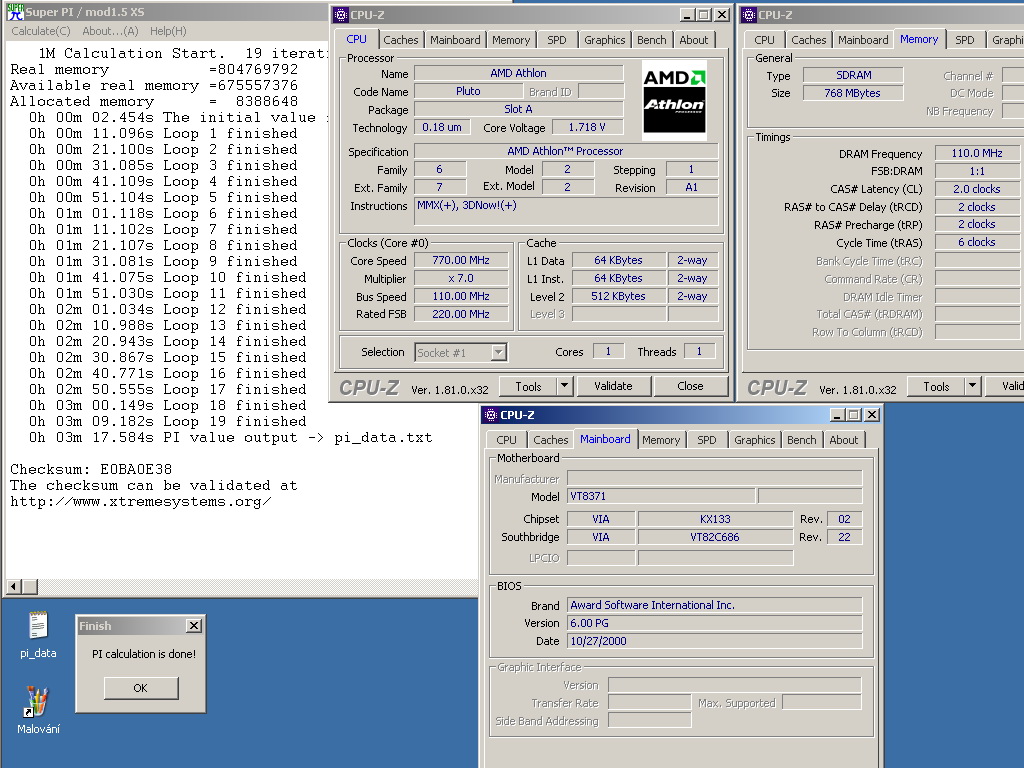The image size is (1024, 768).
Task: Click Tools button in CPU window
Action: (x=528, y=386)
